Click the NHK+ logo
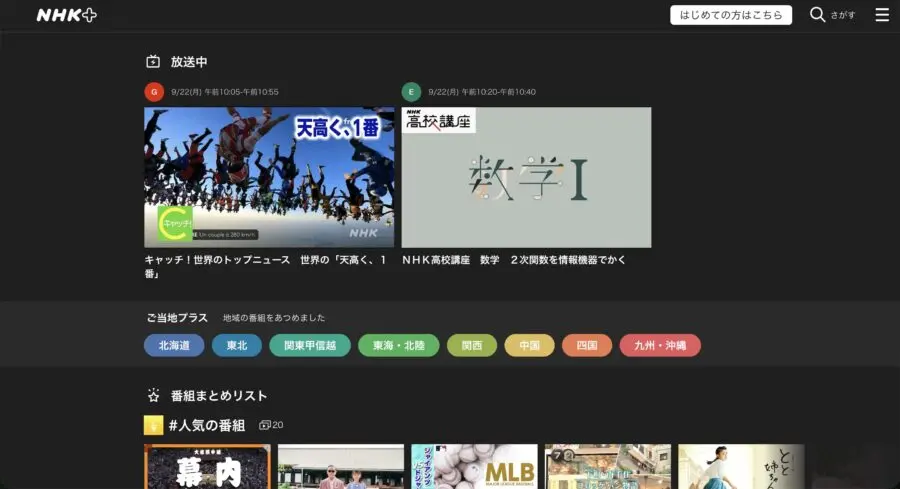 click(66, 15)
